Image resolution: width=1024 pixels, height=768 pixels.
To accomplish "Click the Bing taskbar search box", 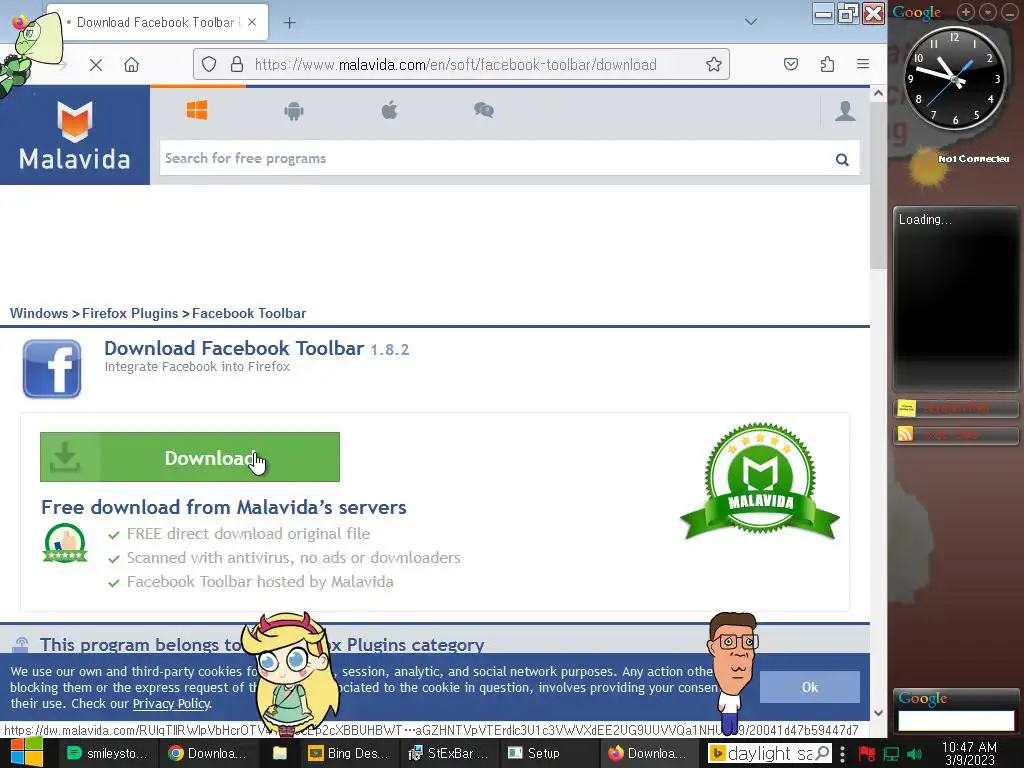I will coord(770,754).
